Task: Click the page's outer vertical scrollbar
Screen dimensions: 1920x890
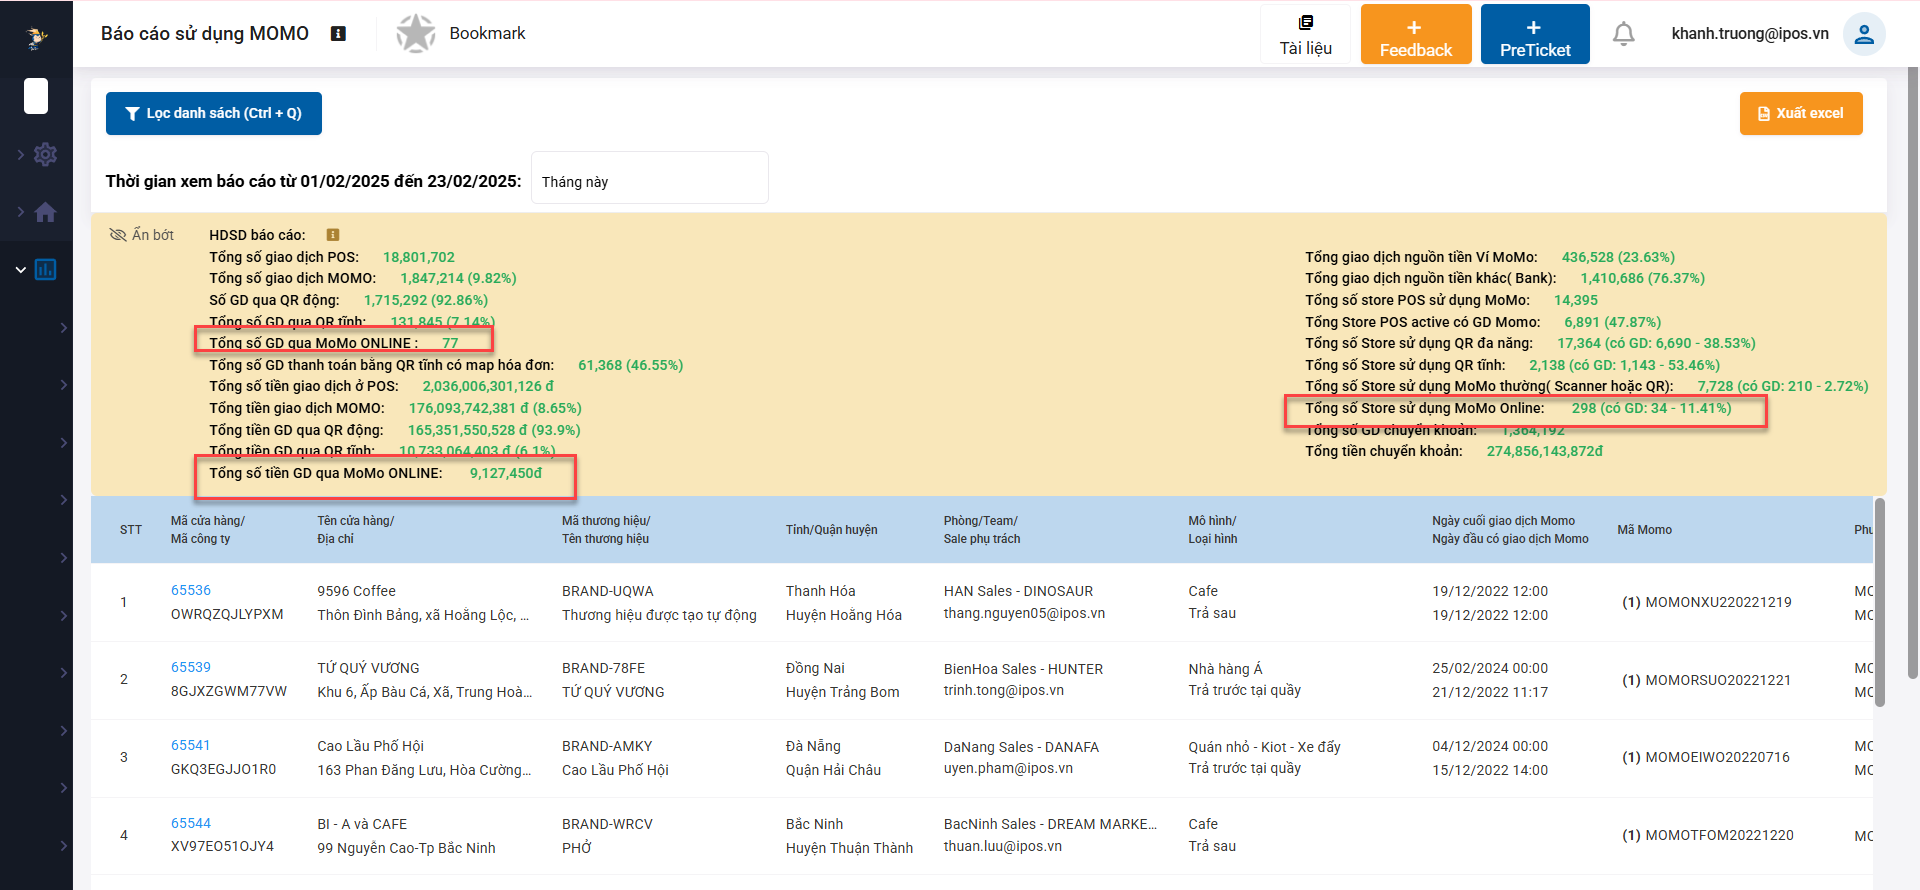Action: click(1913, 373)
